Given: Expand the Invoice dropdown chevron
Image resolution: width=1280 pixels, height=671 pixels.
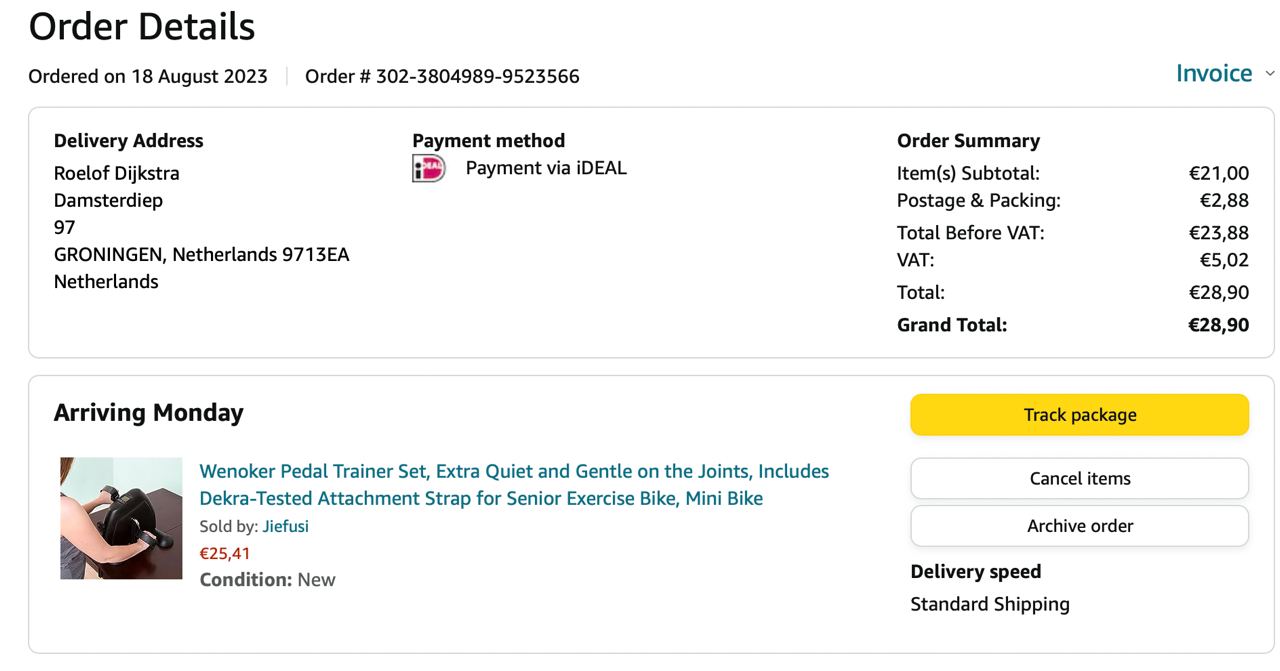Looking at the screenshot, I should [x=1270, y=74].
